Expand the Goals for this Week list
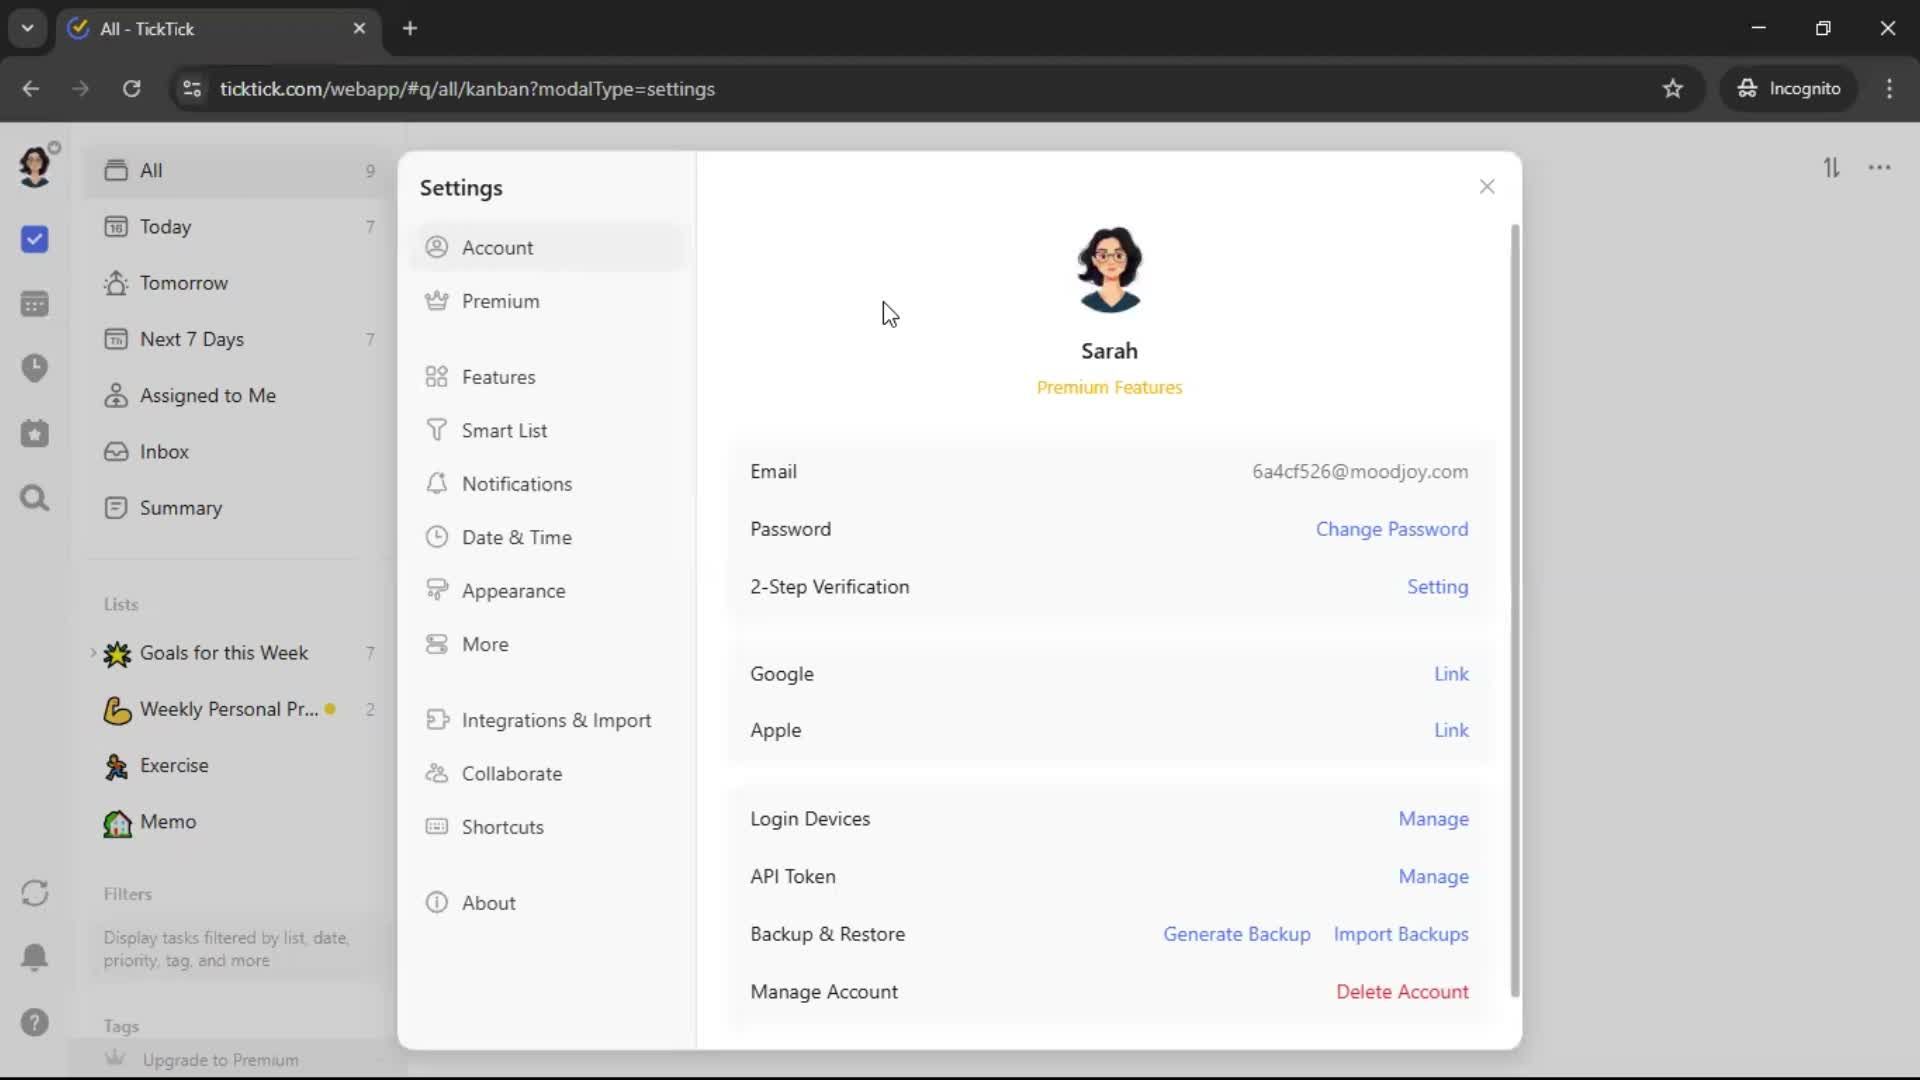Screen dimensions: 1920x1080 tap(93, 653)
